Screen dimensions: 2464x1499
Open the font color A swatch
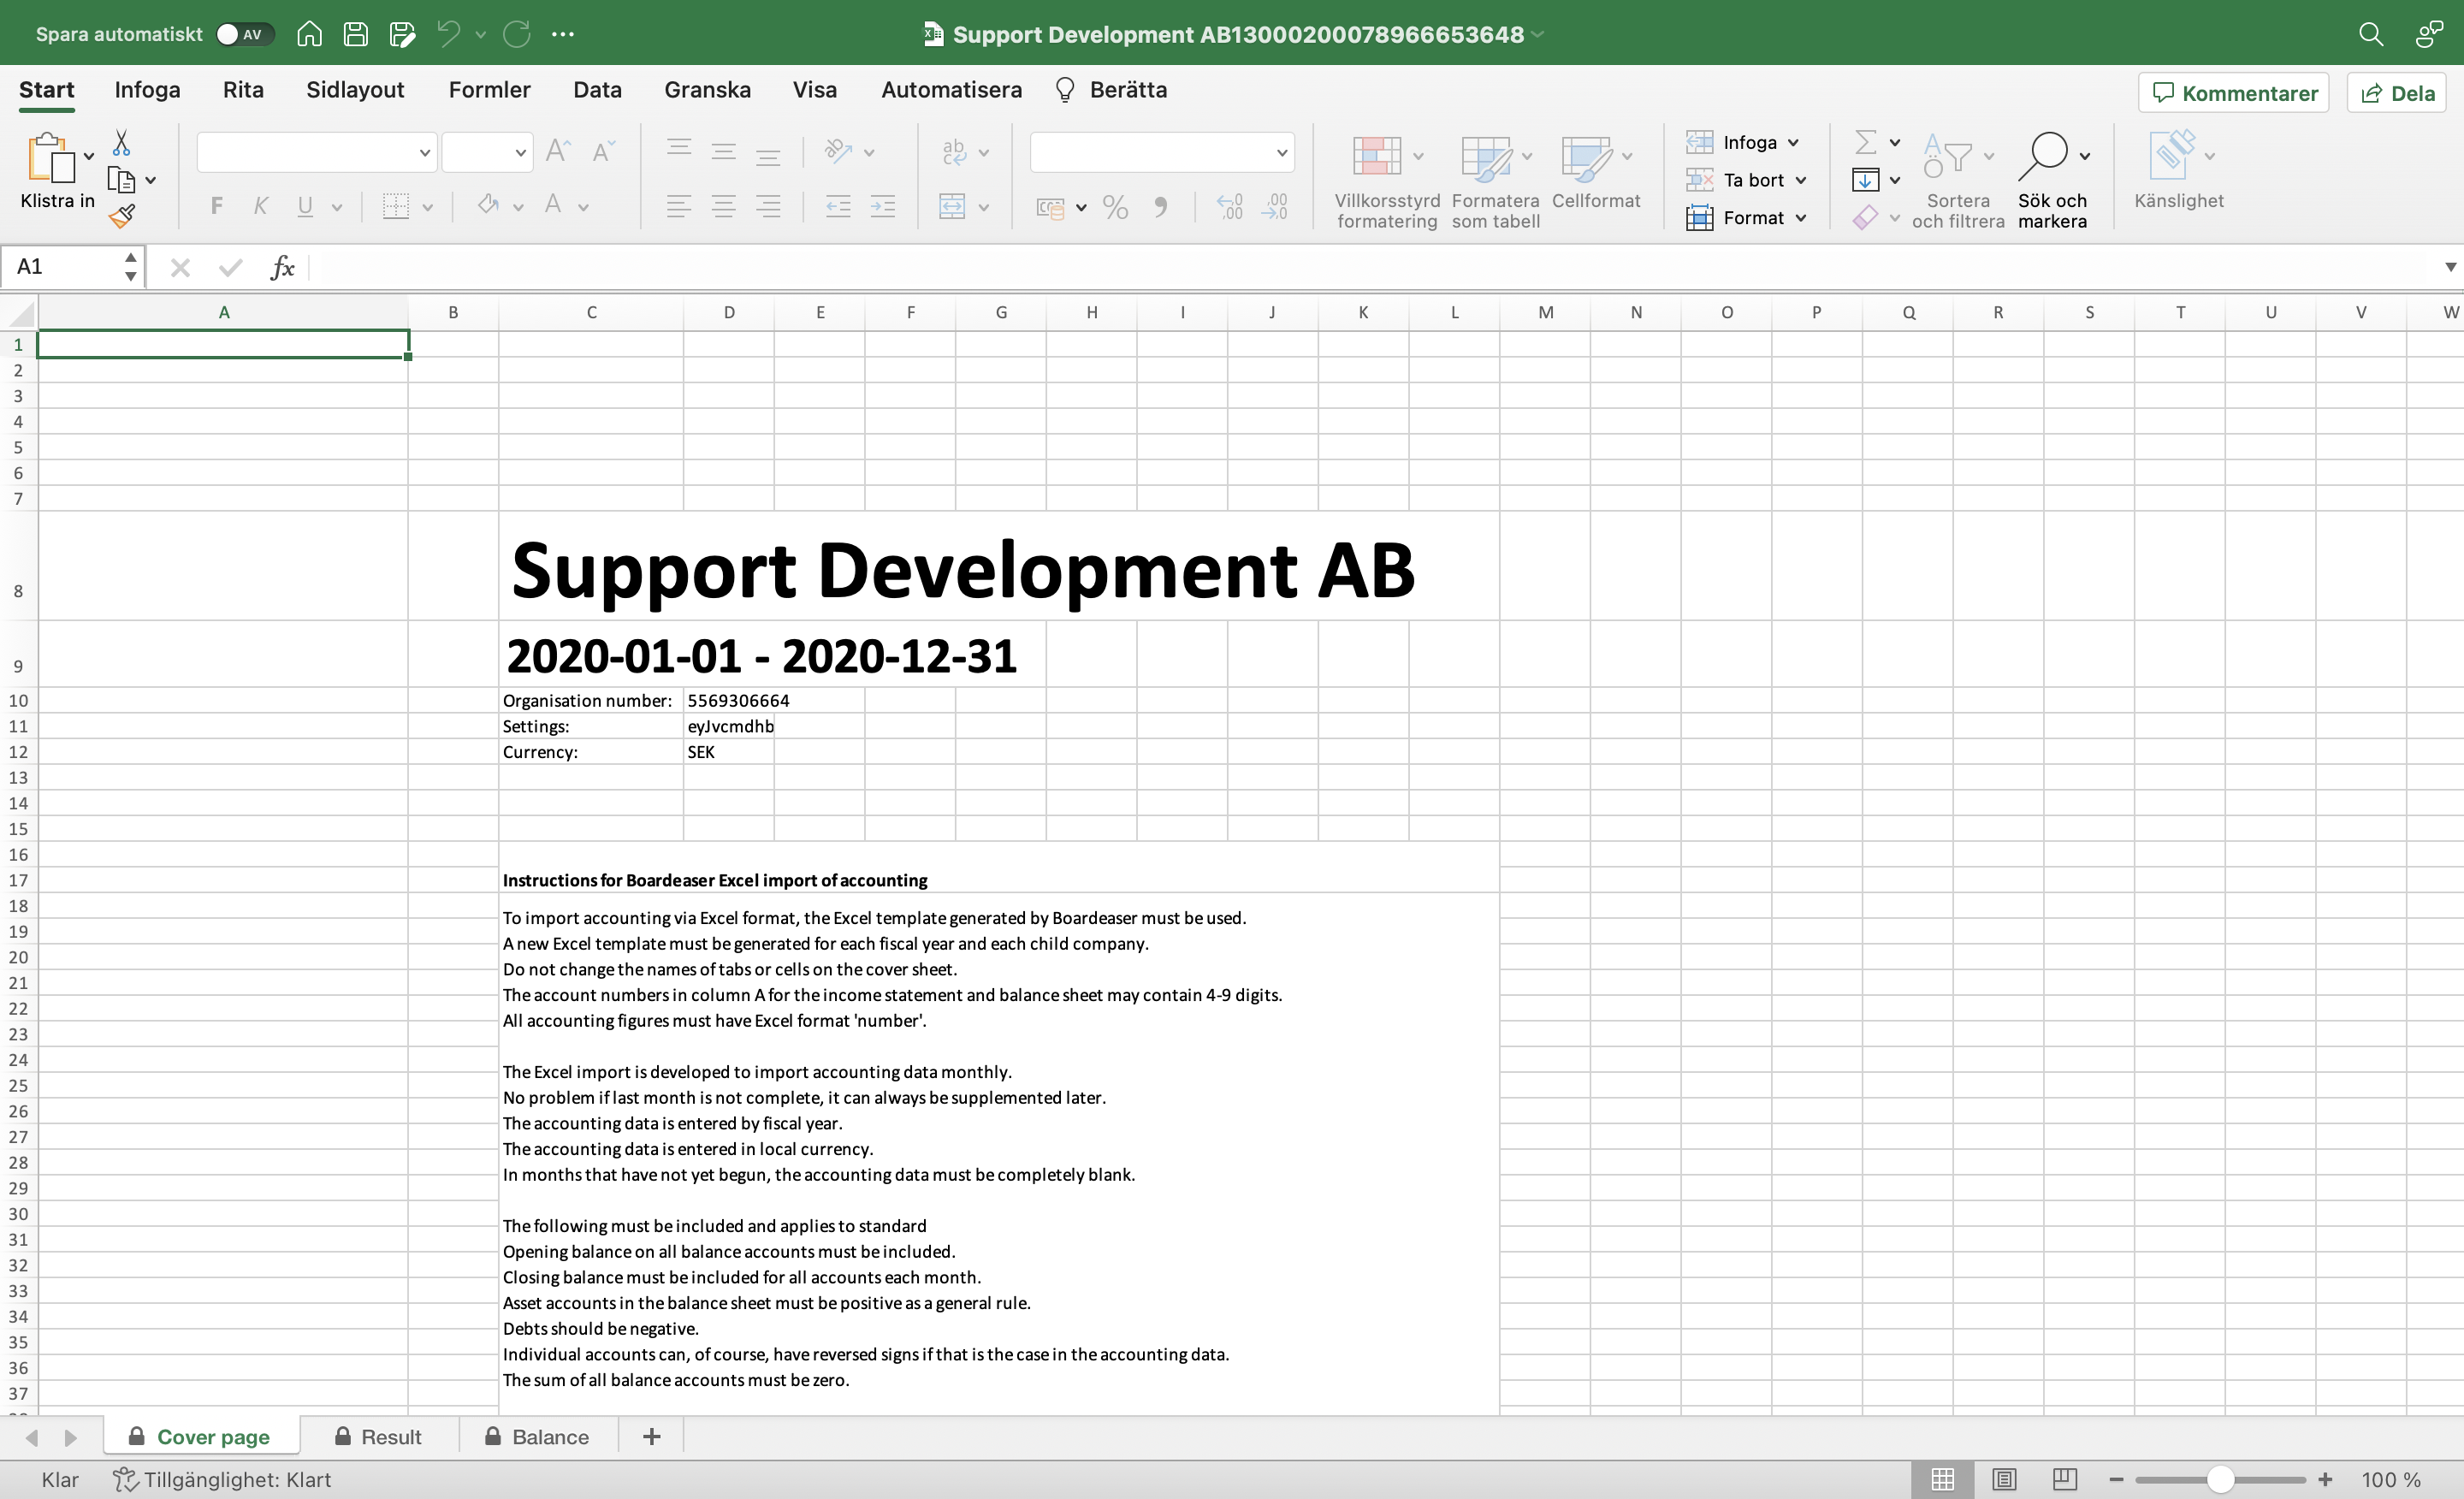tap(553, 206)
